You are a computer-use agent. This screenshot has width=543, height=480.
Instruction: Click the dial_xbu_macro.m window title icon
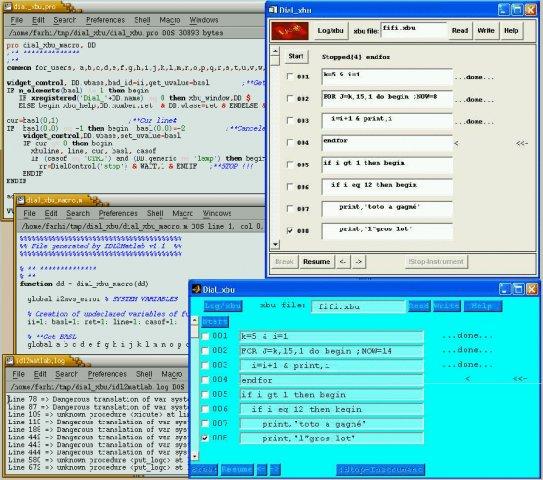coord(21,200)
